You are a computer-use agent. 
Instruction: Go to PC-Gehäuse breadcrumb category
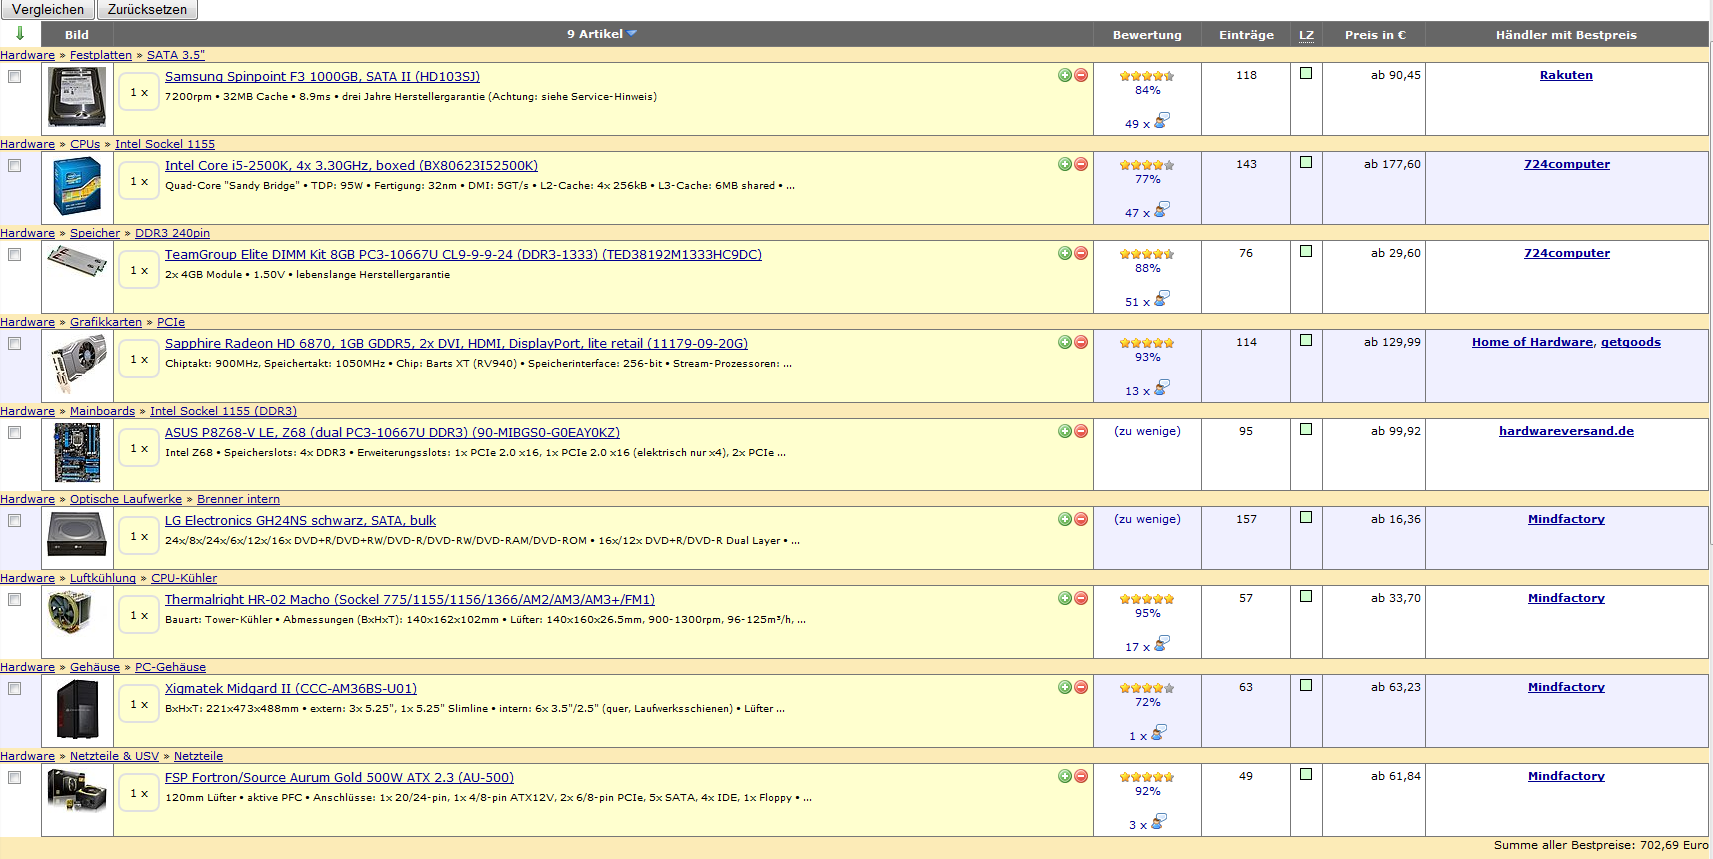(170, 667)
